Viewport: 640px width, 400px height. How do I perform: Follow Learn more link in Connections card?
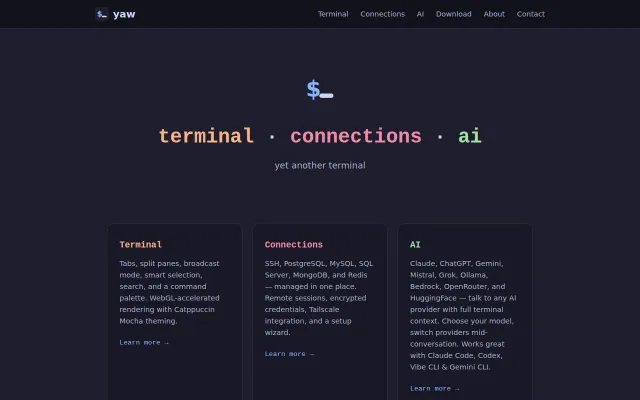click(289, 354)
